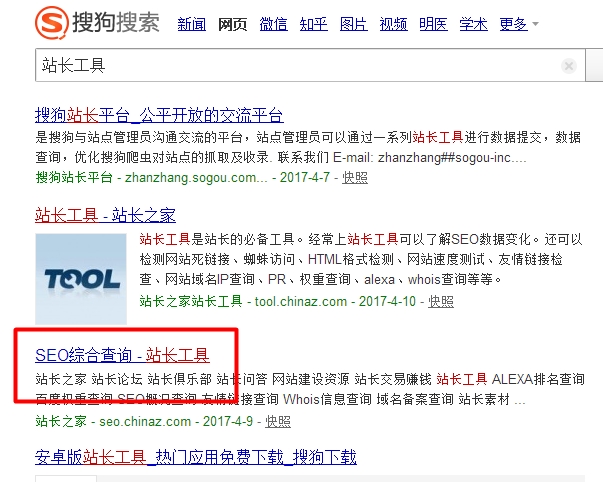This screenshot has width=603, height=482.
Task: Select the 网页 tab
Action: click(x=232, y=24)
